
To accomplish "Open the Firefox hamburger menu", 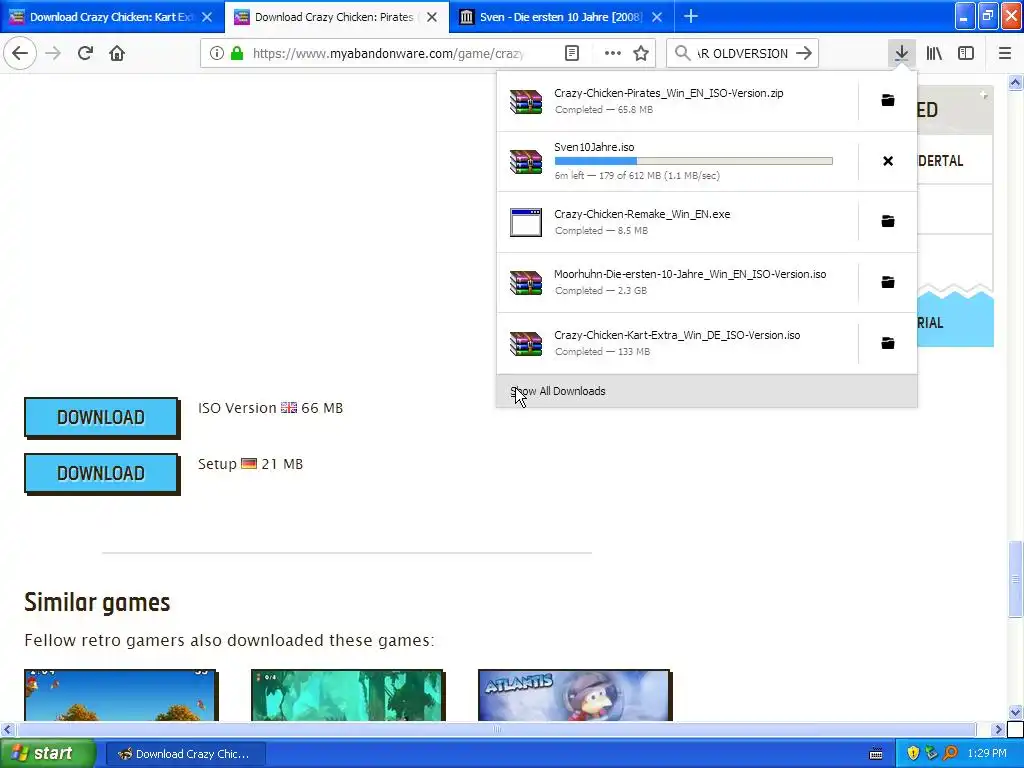I will (1004, 53).
